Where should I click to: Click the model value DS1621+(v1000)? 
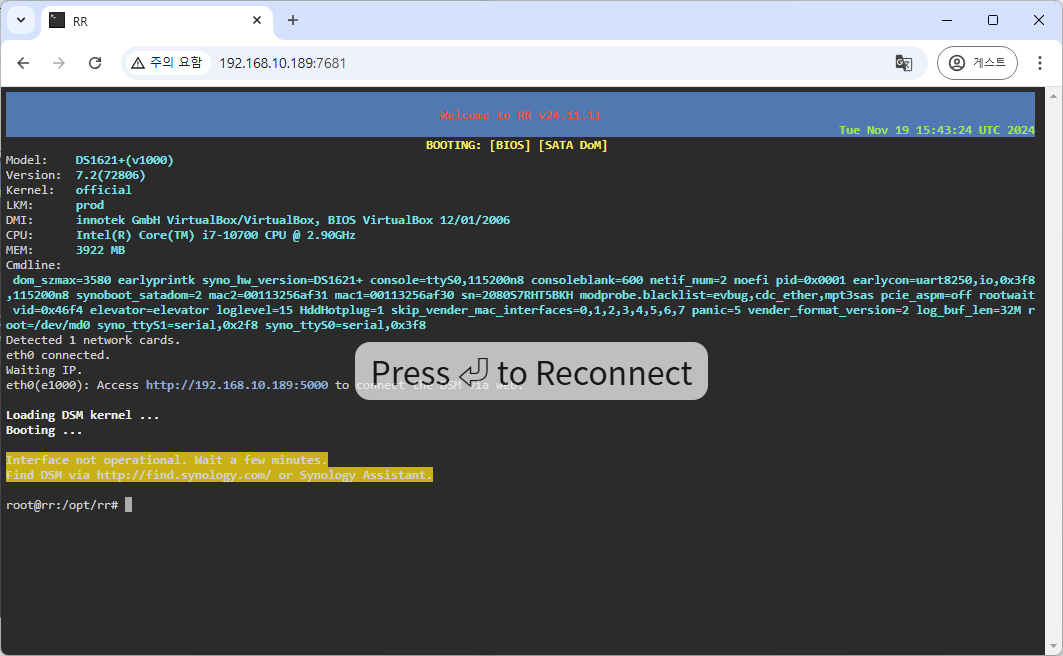(125, 160)
